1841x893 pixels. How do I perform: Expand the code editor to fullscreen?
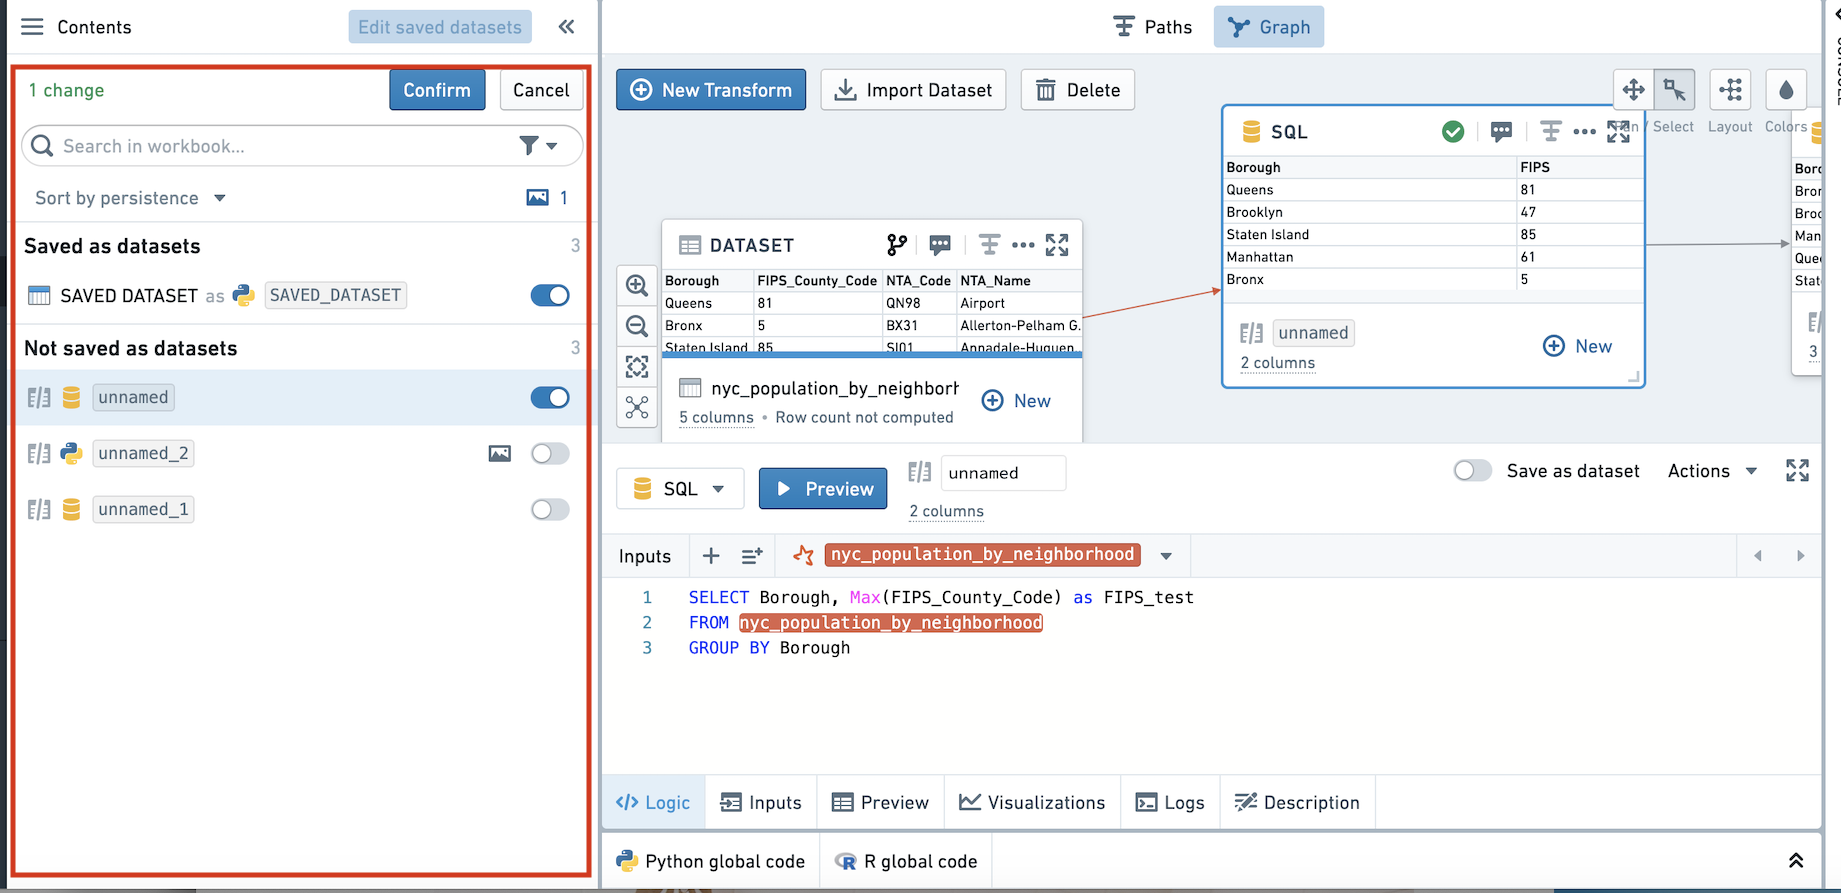pos(1797,471)
